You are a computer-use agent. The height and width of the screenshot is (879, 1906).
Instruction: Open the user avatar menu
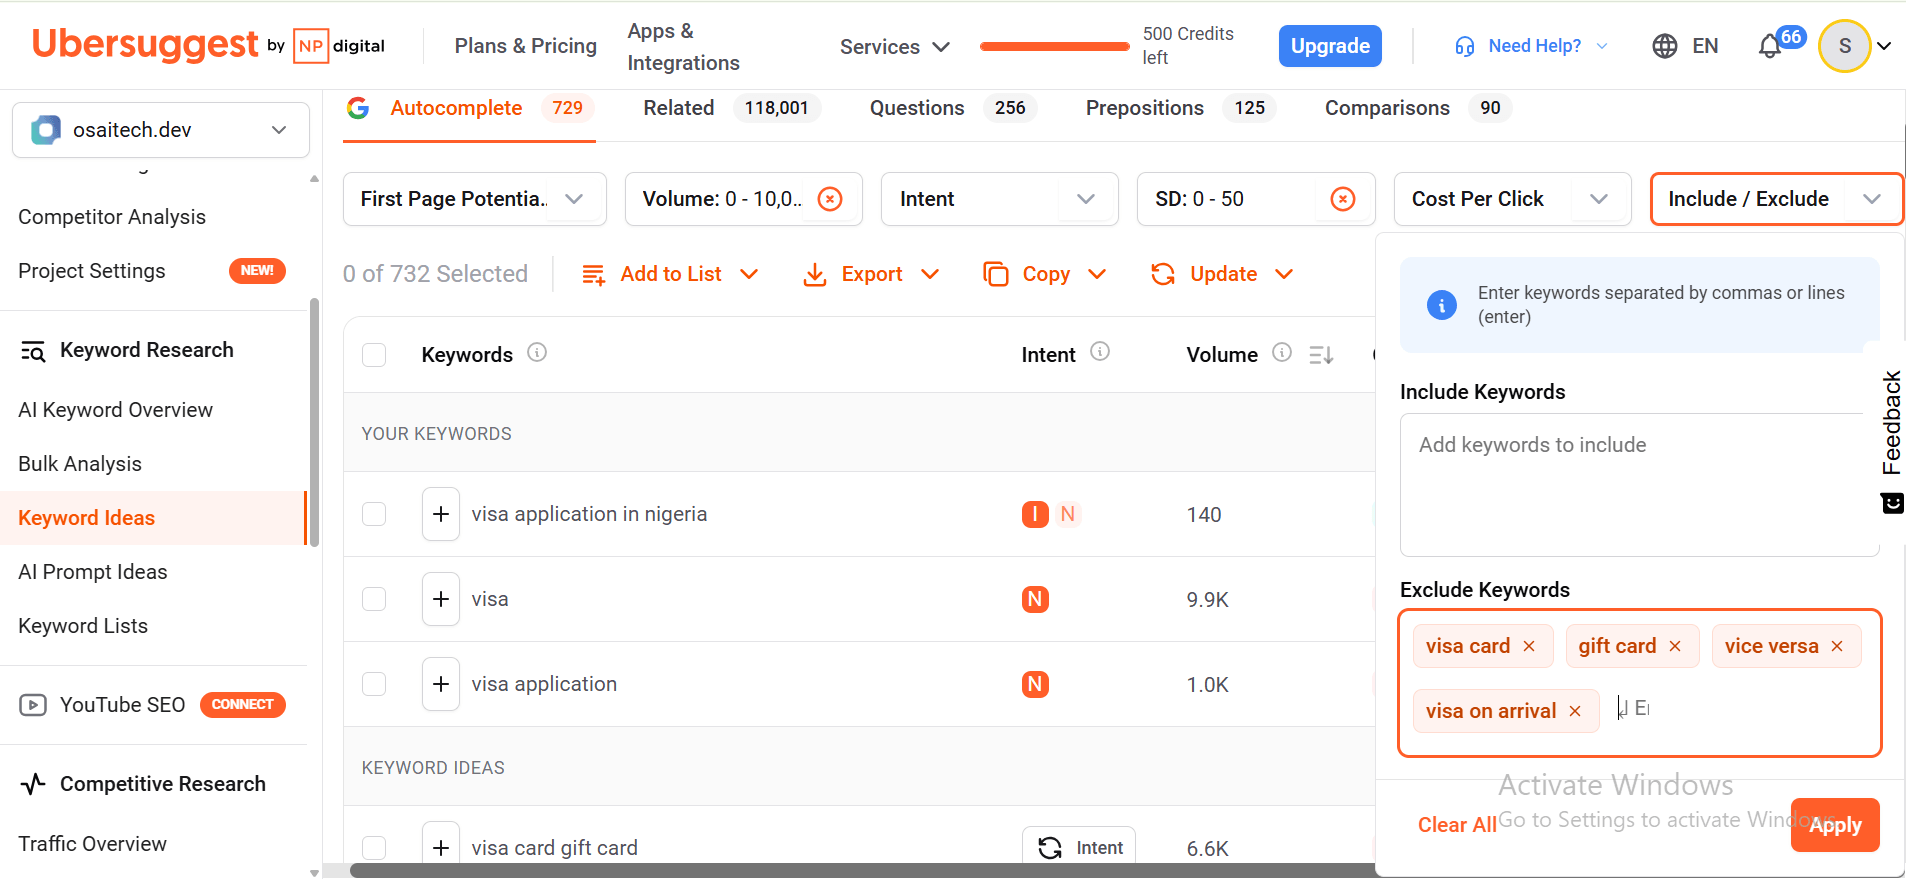[1845, 46]
